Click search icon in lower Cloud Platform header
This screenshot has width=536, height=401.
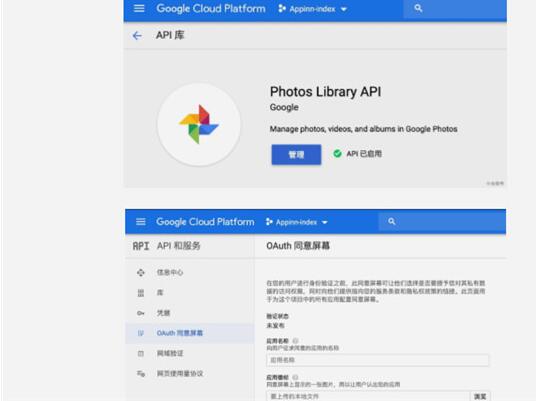click(x=392, y=222)
